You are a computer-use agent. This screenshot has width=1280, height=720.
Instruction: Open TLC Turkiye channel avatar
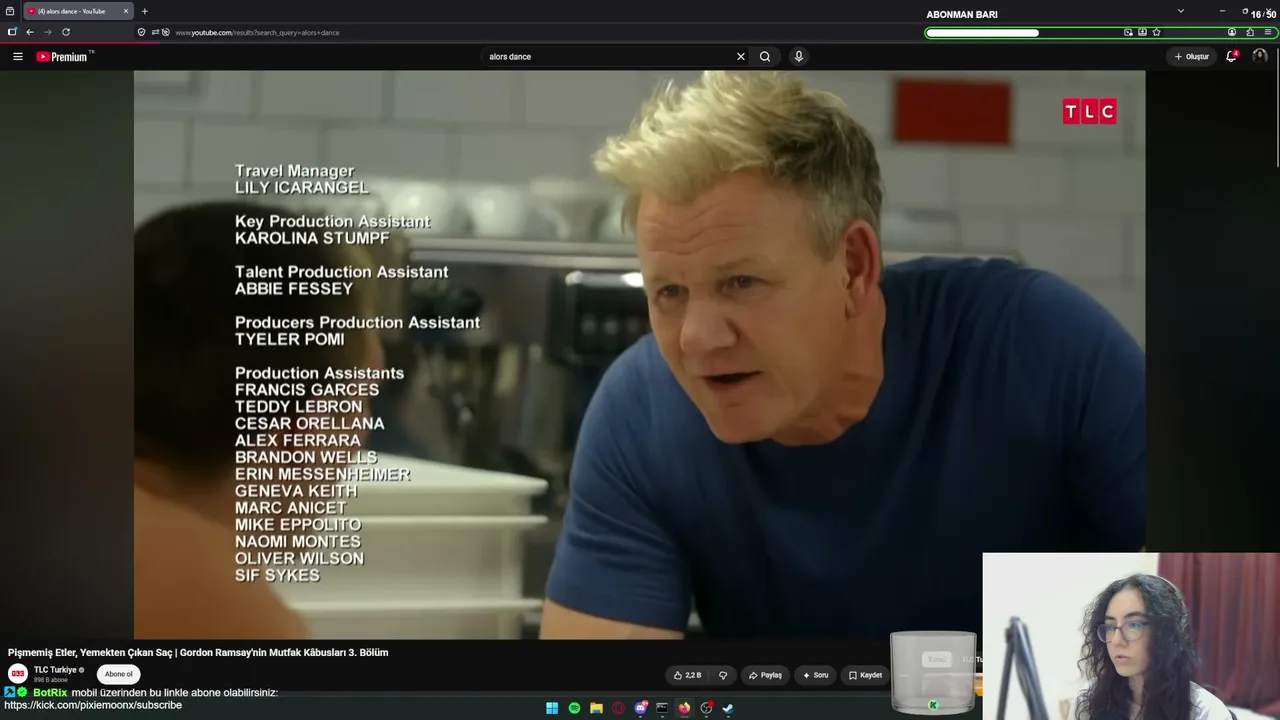tap(18, 674)
